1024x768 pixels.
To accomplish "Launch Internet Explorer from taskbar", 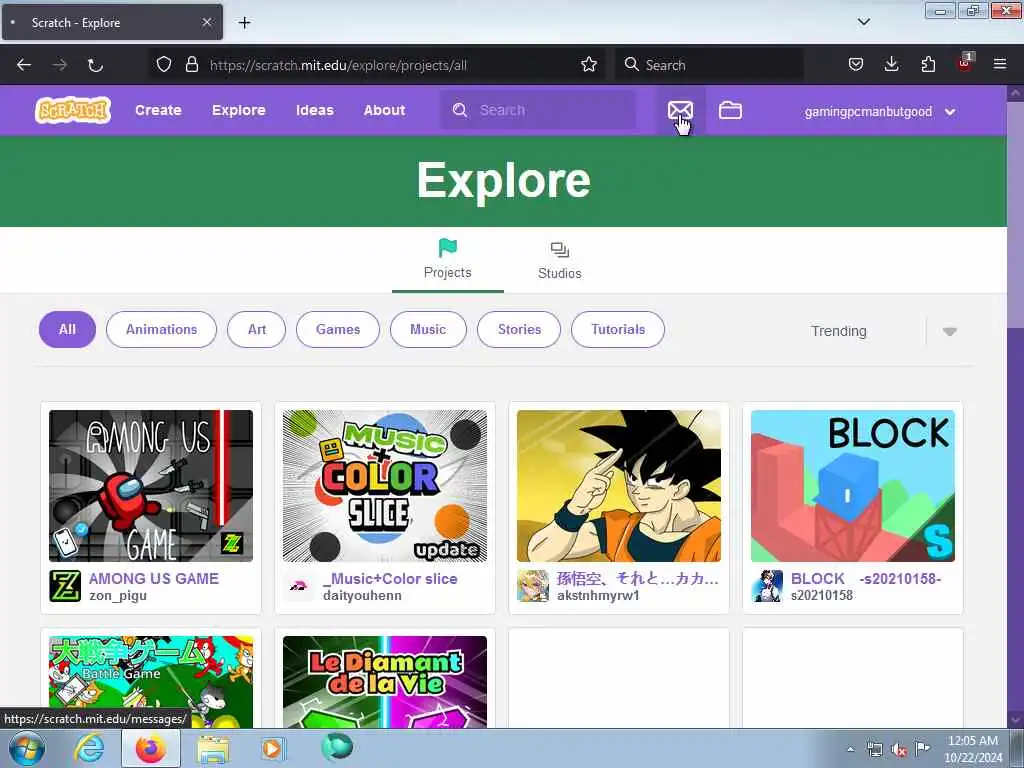I will [89, 748].
